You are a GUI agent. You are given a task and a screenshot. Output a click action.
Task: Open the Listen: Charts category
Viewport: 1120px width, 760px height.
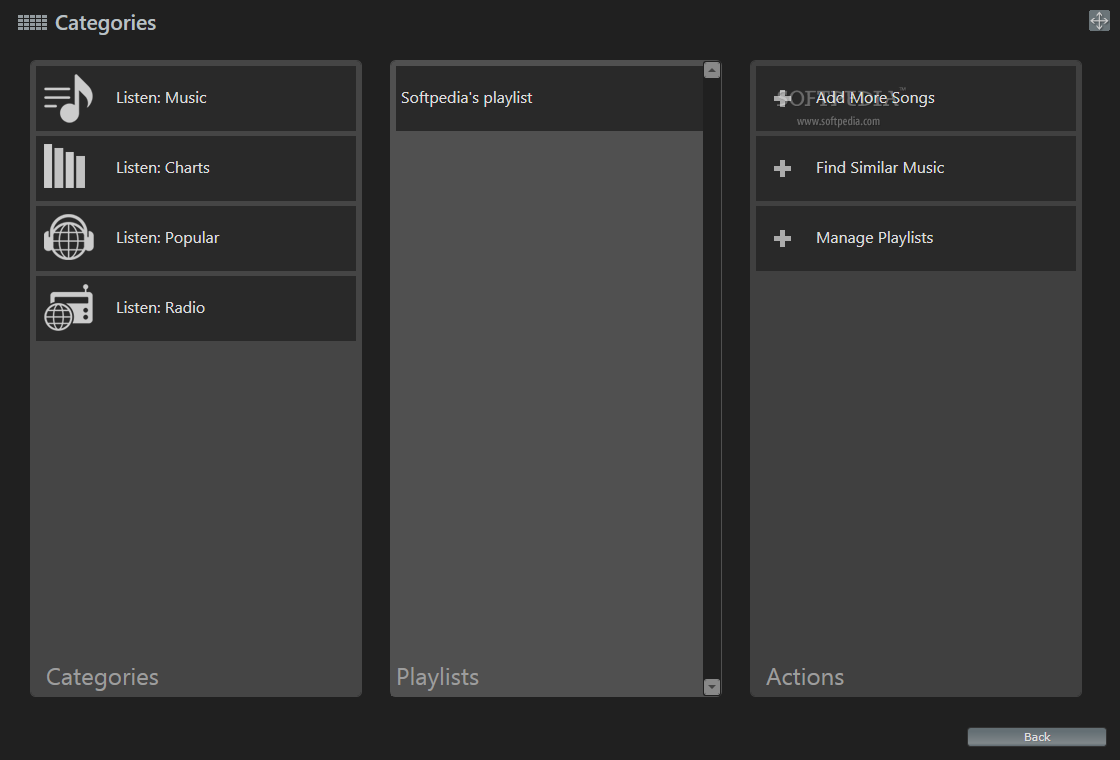point(196,169)
